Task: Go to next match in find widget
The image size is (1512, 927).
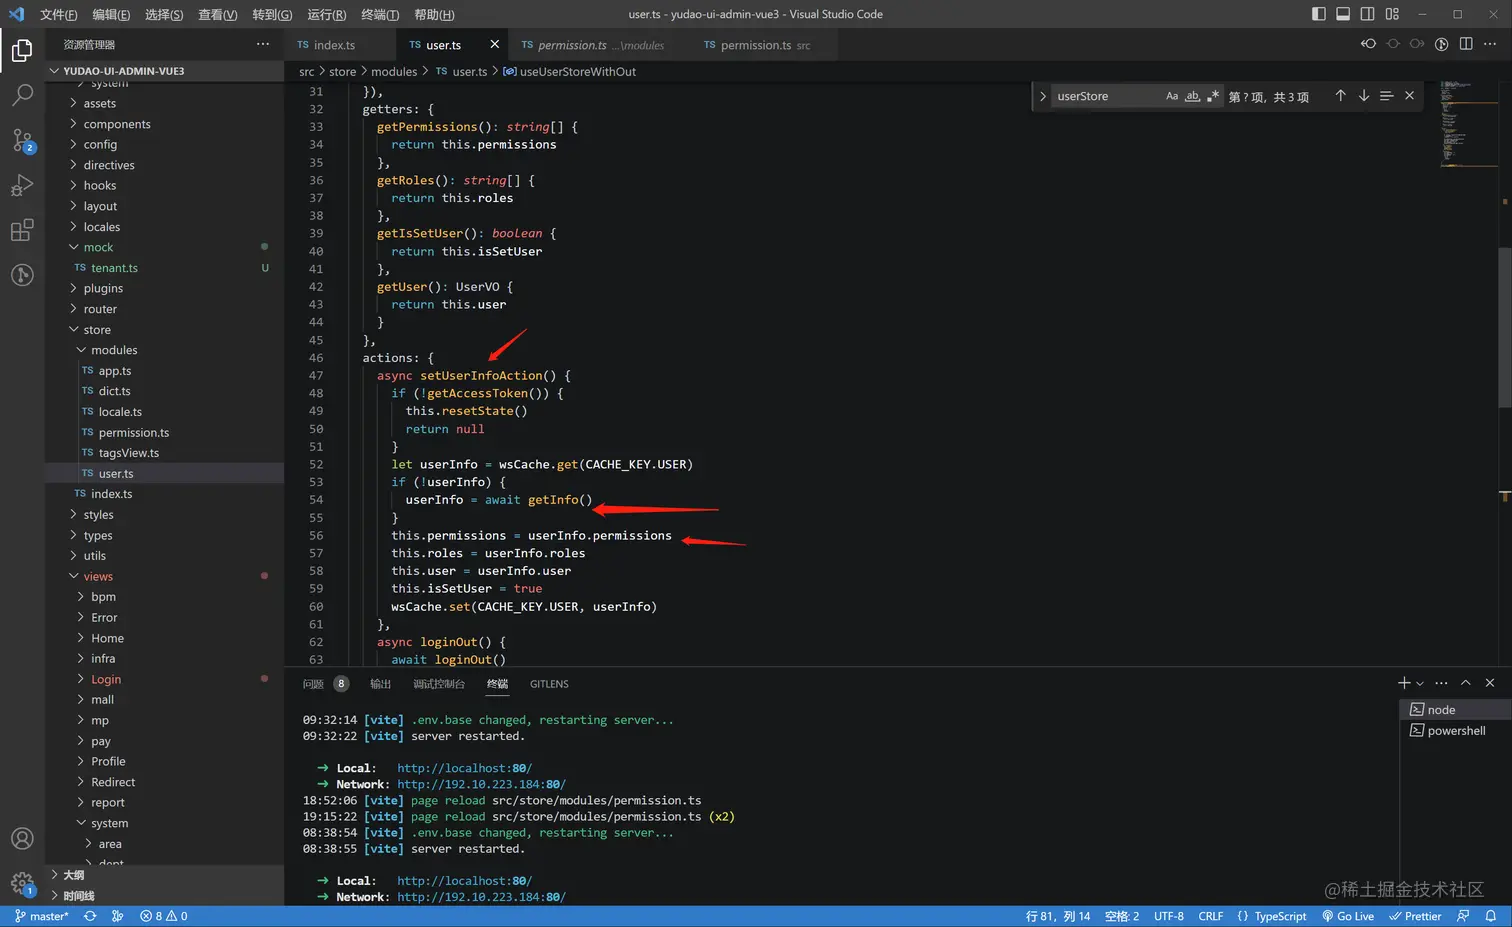Action: [1363, 96]
